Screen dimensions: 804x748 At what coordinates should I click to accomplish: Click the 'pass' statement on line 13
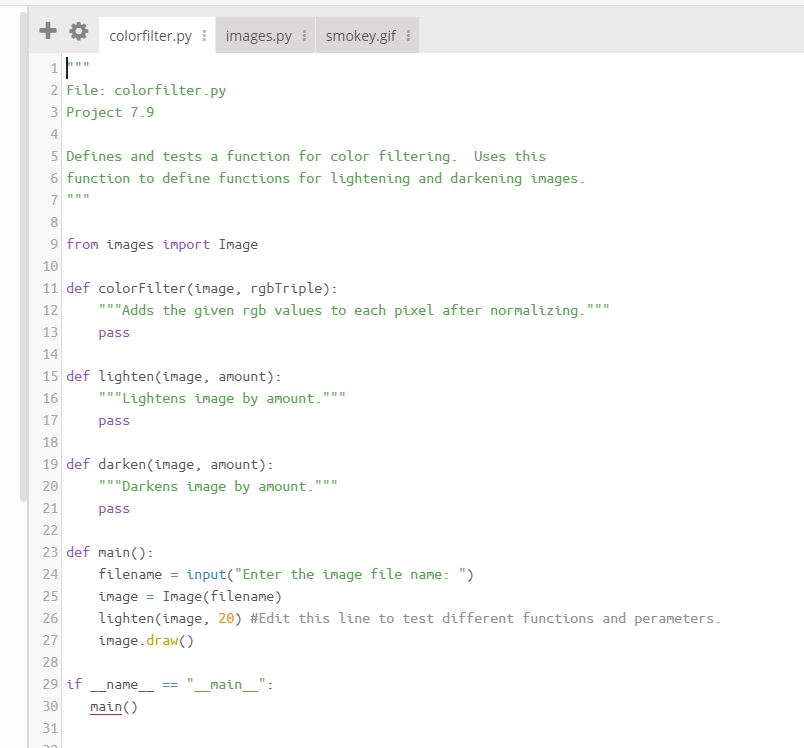click(x=114, y=333)
